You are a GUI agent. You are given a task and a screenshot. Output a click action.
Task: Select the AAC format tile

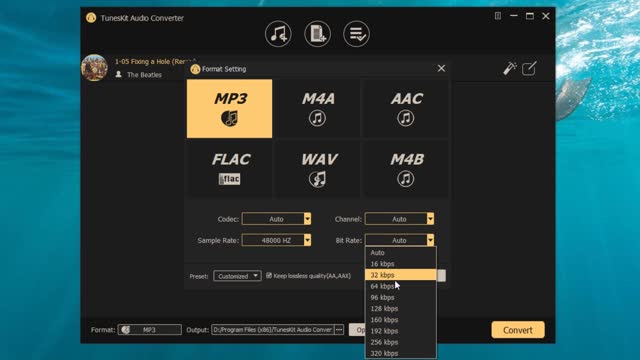click(x=406, y=109)
